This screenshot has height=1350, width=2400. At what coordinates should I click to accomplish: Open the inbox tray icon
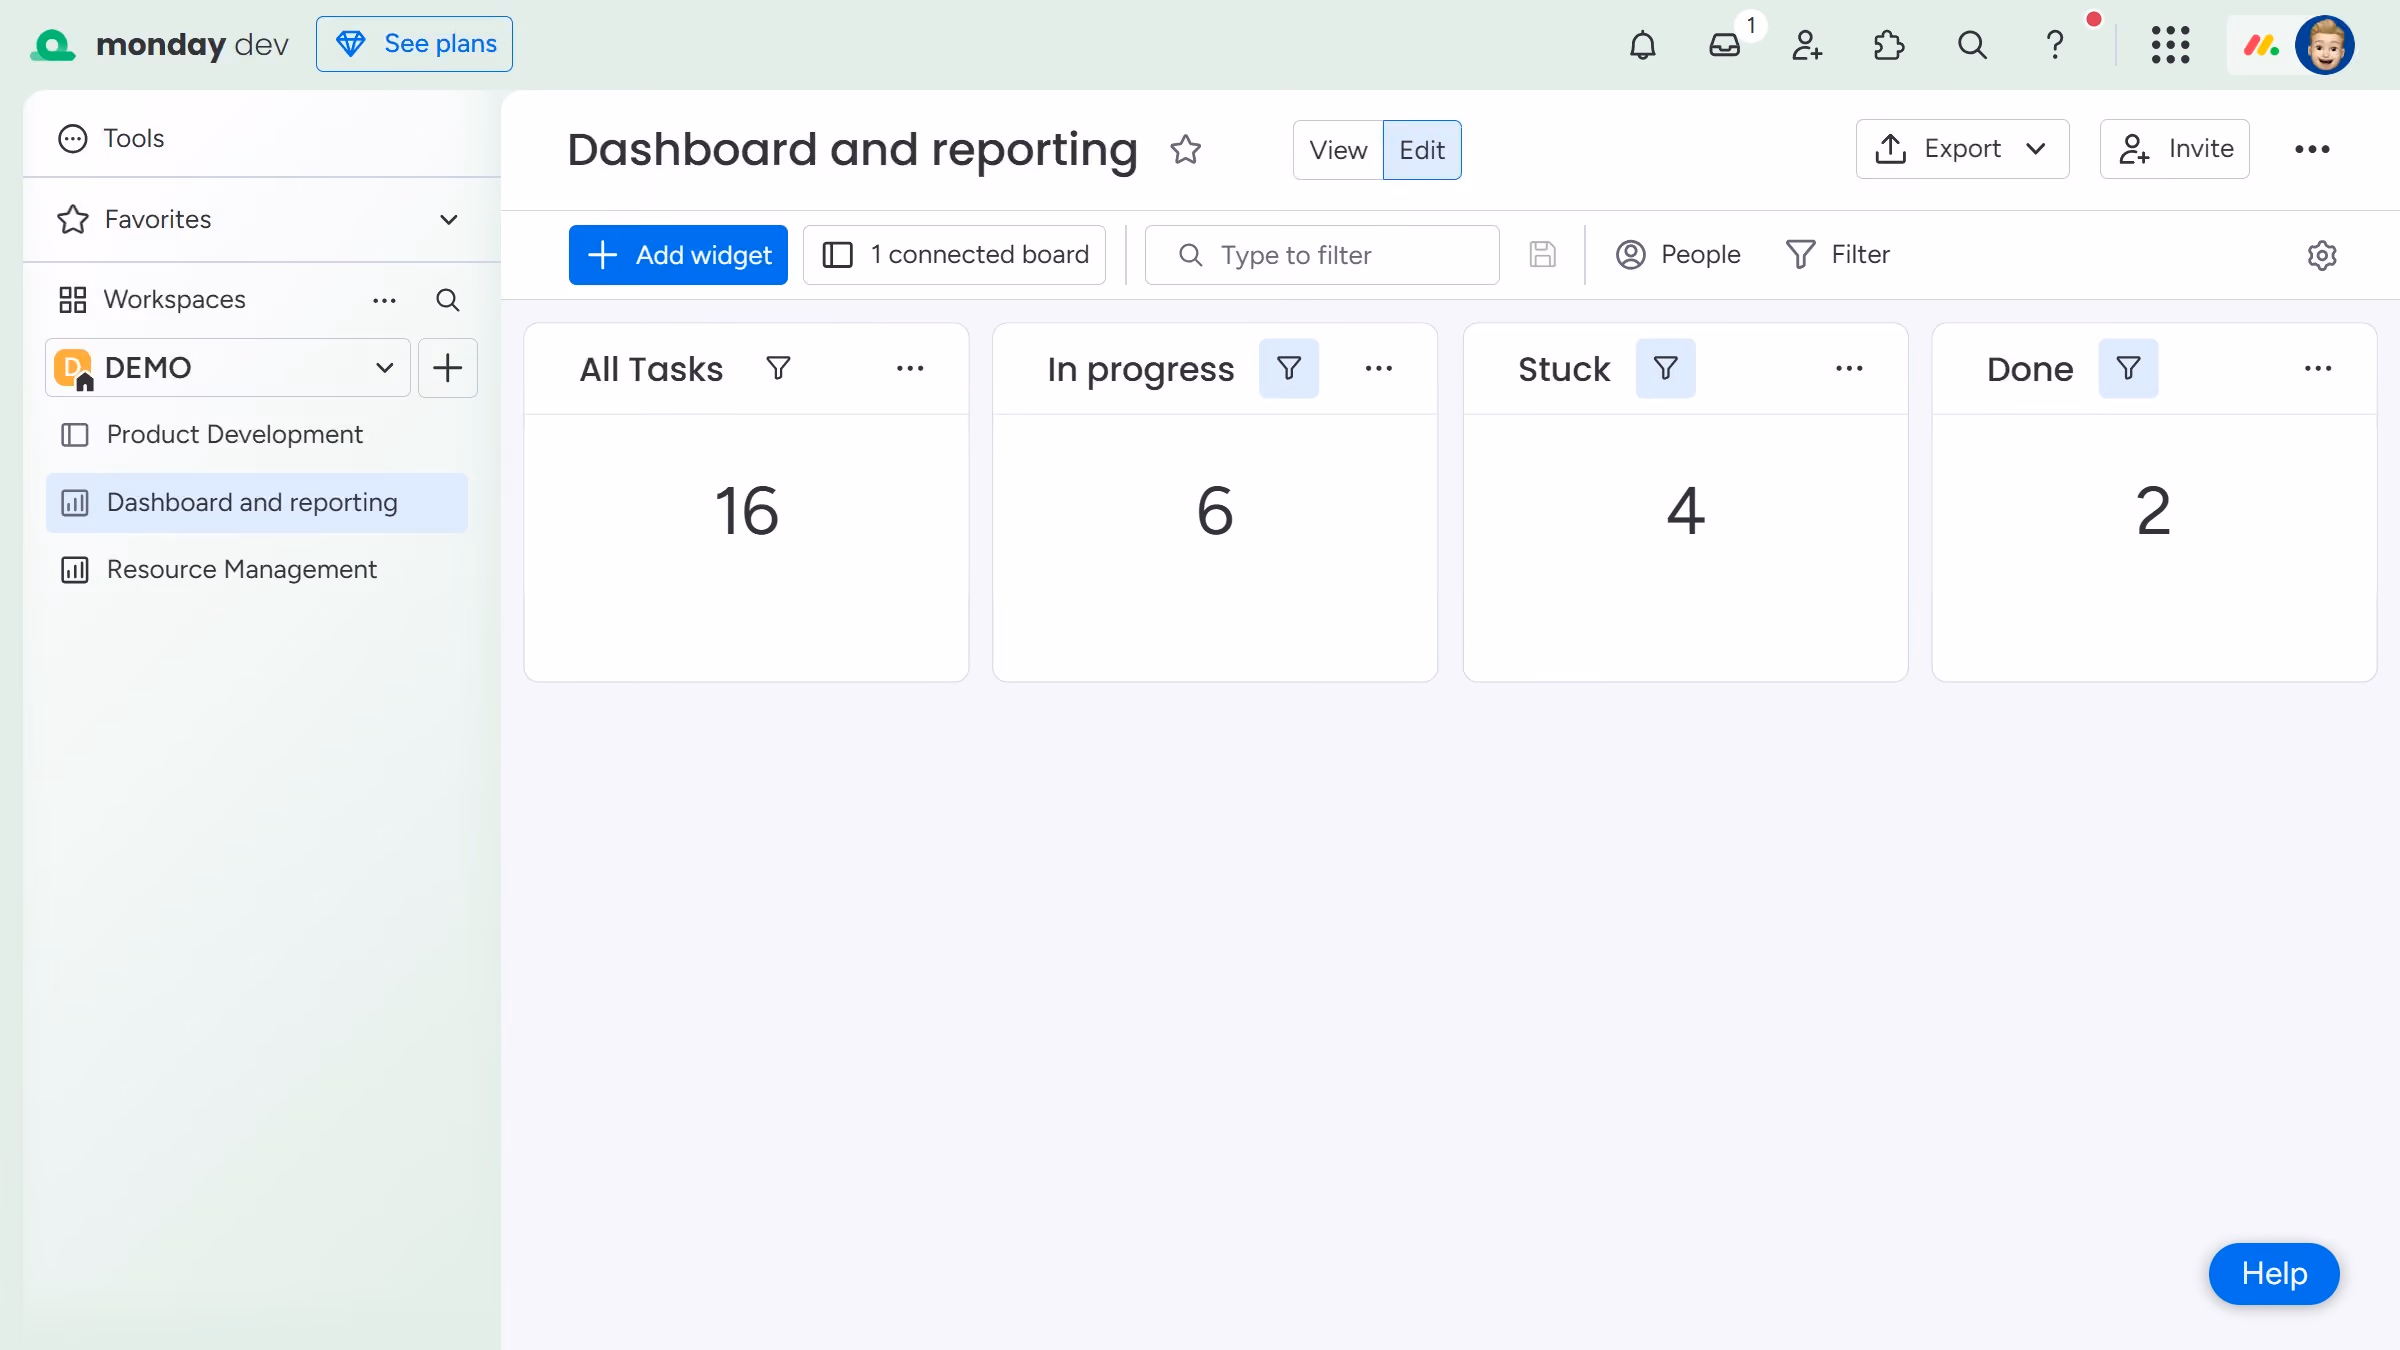pos(1725,45)
